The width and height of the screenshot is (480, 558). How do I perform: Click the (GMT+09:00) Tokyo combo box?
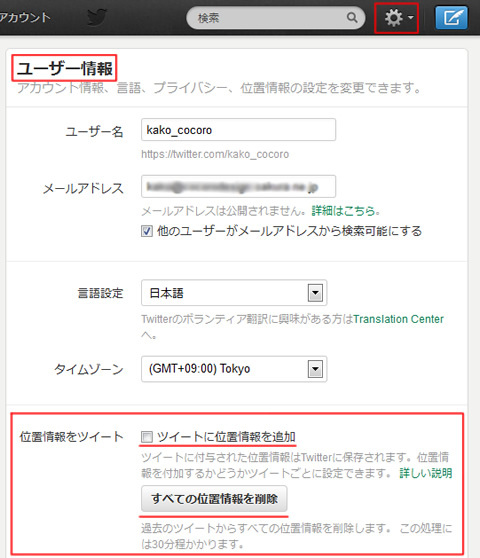pyautogui.click(x=234, y=369)
